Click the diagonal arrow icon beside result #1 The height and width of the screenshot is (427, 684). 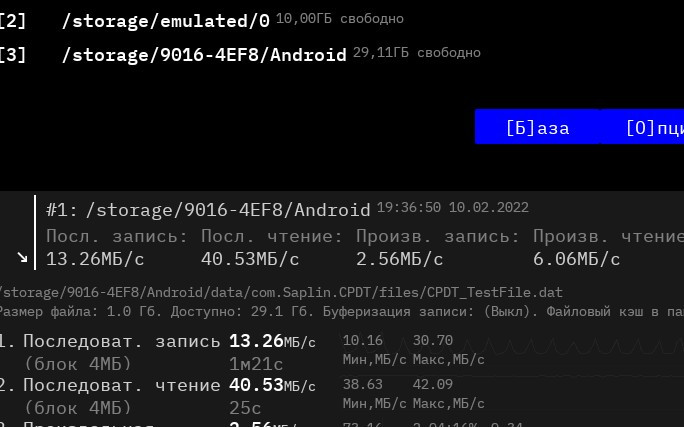coord(22,257)
